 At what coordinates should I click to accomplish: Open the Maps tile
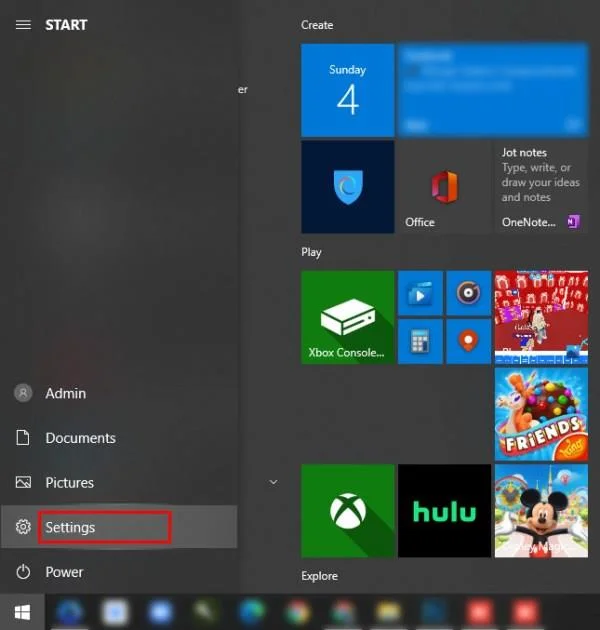coord(469,342)
